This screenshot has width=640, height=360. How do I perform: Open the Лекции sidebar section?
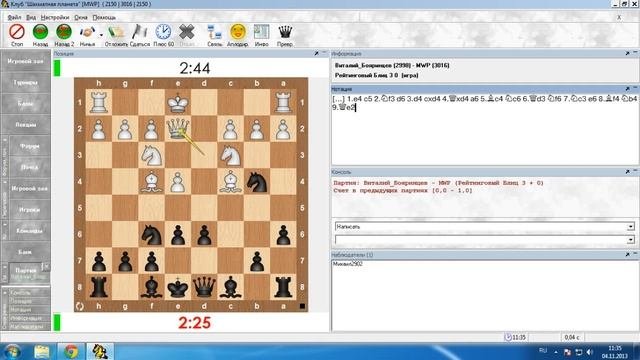[x=25, y=125]
